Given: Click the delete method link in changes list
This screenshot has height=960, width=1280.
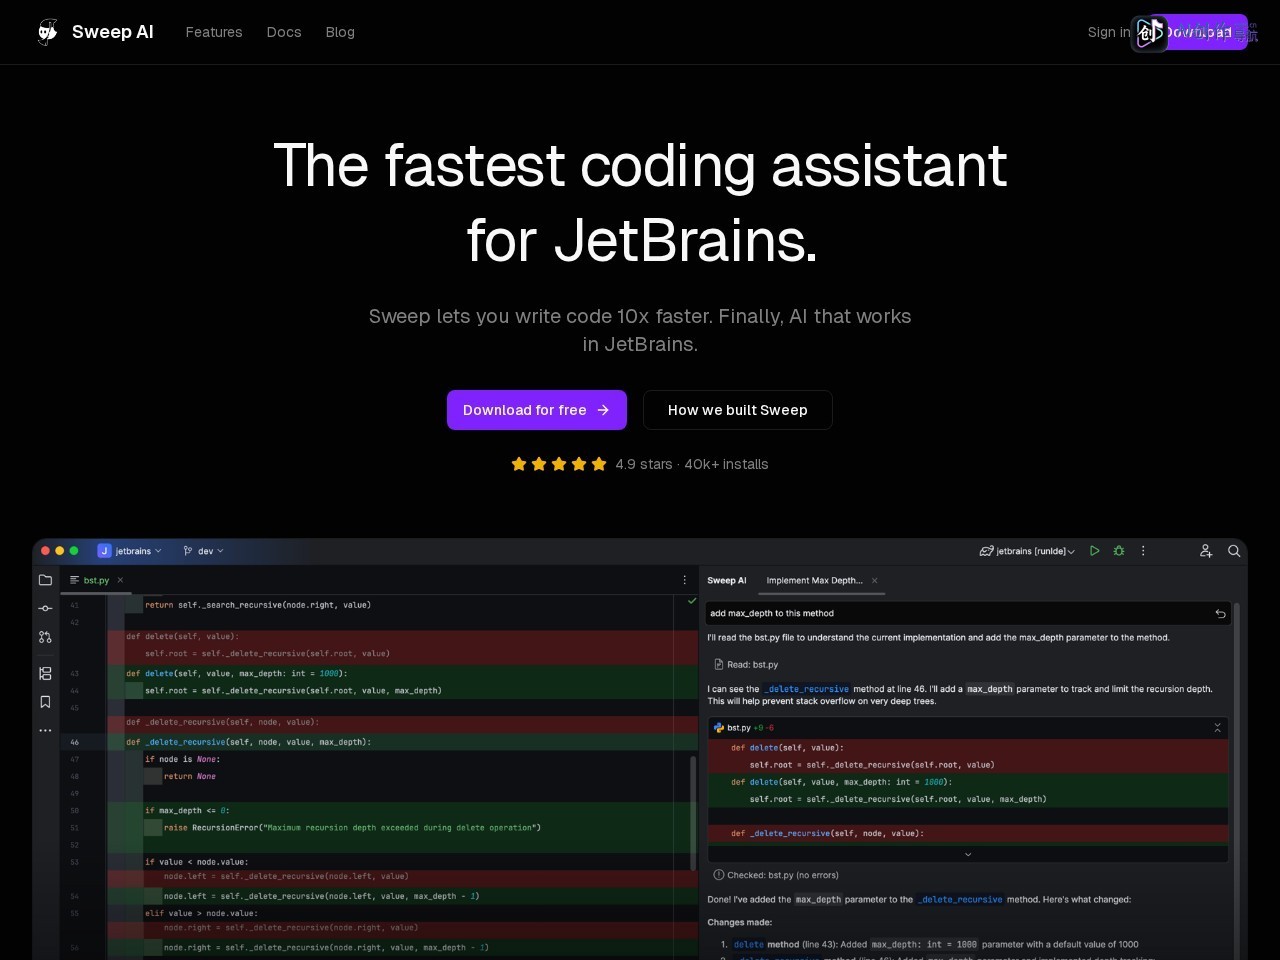Looking at the screenshot, I should point(749,944).
